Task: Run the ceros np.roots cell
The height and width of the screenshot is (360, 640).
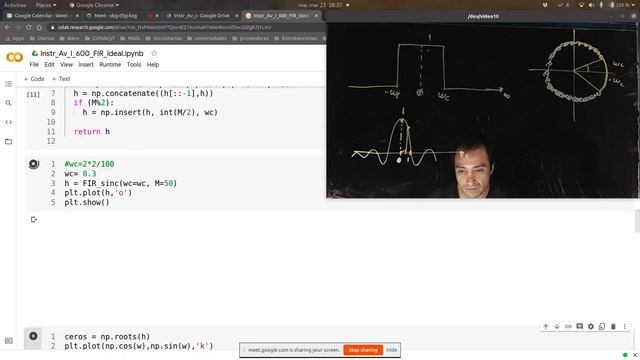Action: tap(33, 336)
